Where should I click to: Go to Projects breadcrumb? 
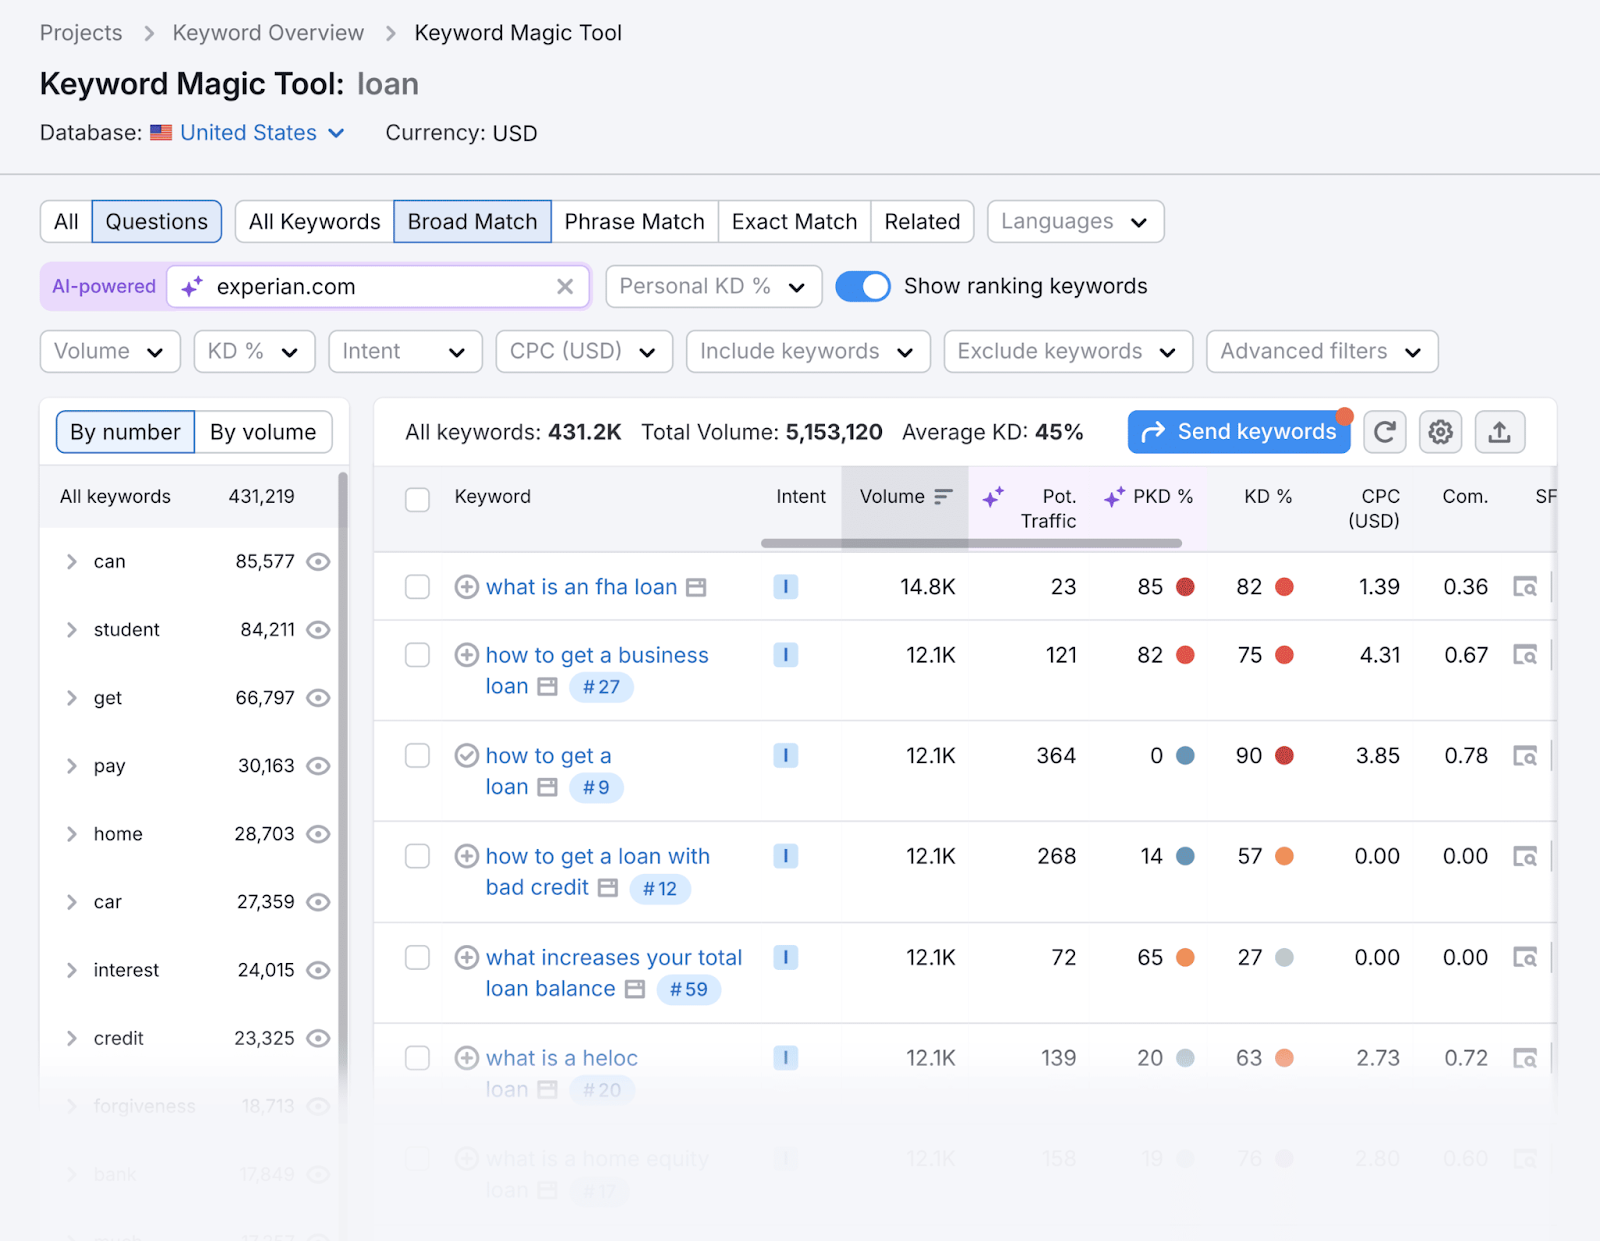[x=81, y=33]
